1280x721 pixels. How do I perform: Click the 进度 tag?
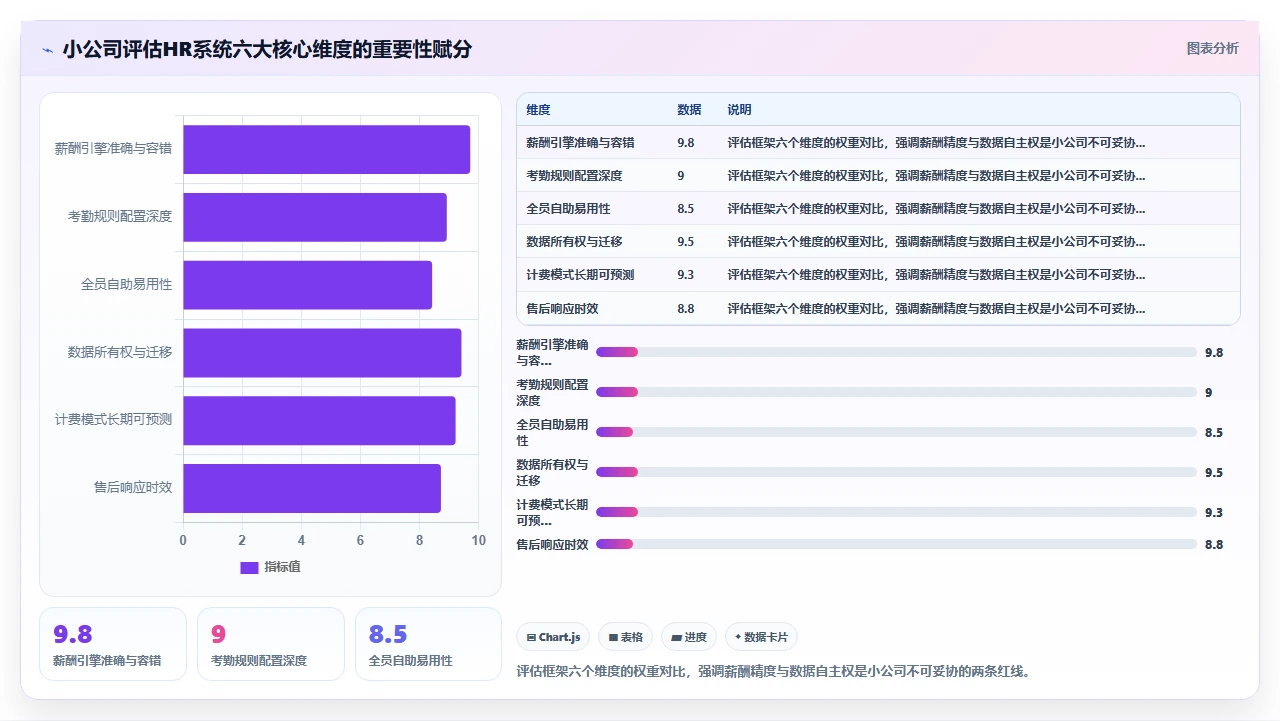[x=689, y=637]
